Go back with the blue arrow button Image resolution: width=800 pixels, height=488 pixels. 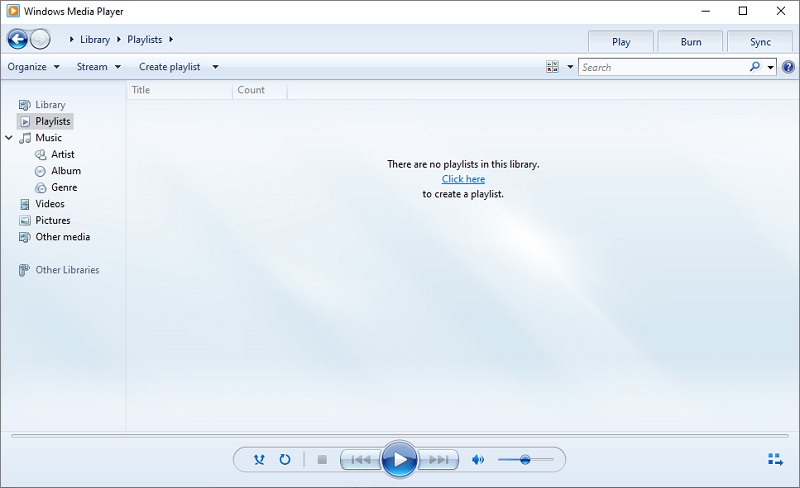[17, 39]
